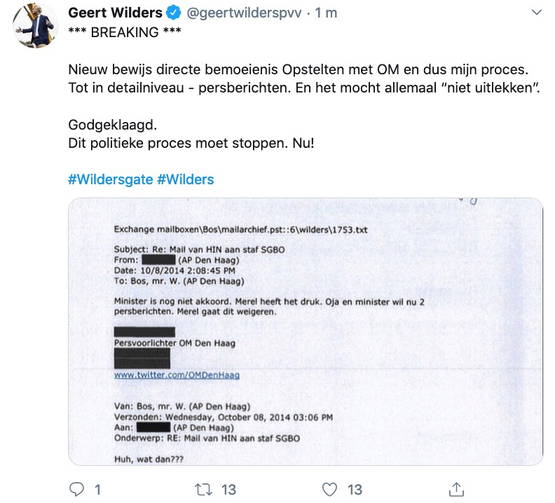Image resolution: width=555 pixels, height=503 pixels.
Task: Open the #Wilders hashtag
Action: pyautogui.click(x=185, y=179)
